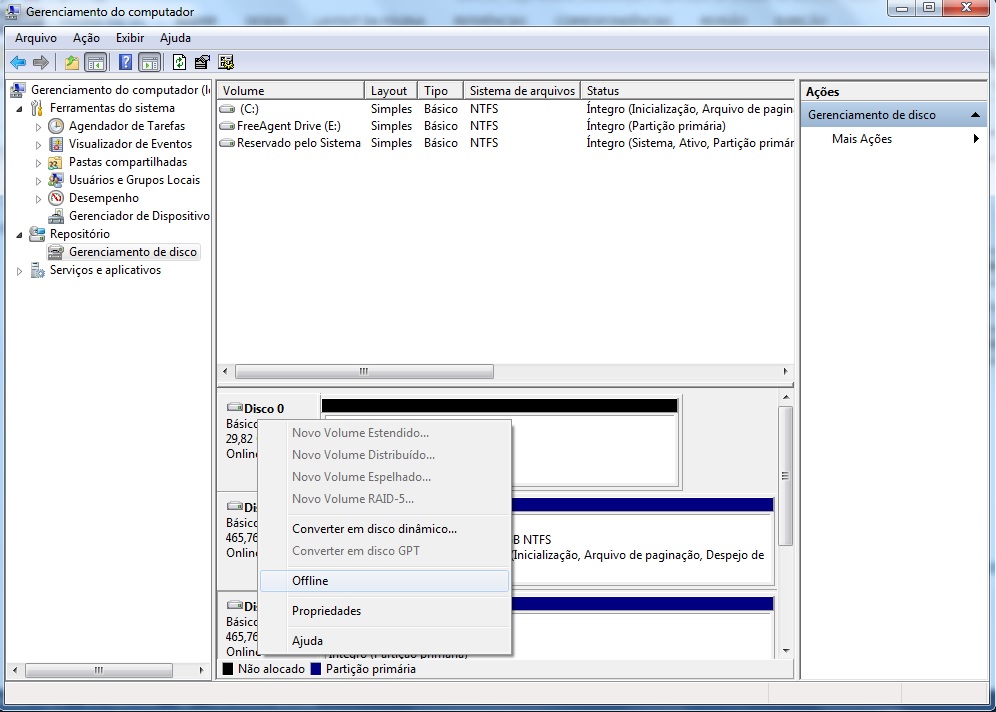The image size is (996, 712).
Task: Toggle the show/hide console tree button
Action: pyautogui.click(x=96, y=62)
